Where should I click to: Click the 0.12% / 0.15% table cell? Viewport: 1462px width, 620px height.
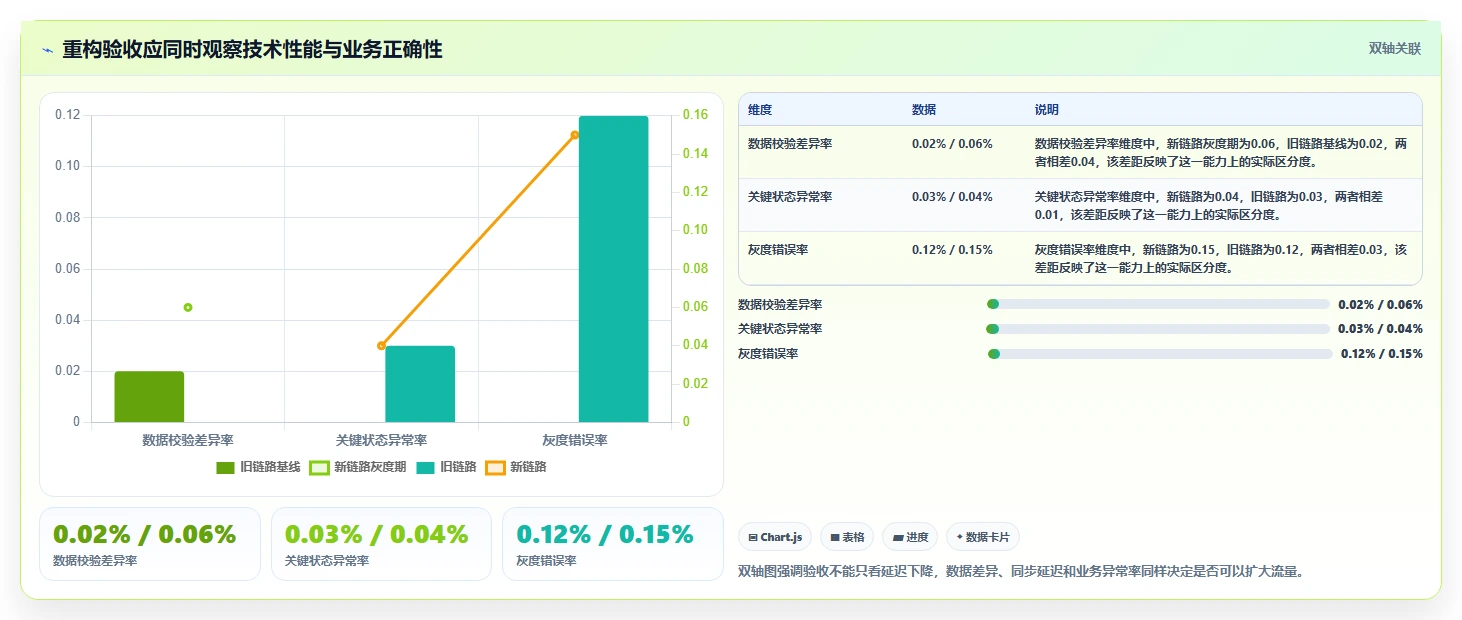pos(952,250)
